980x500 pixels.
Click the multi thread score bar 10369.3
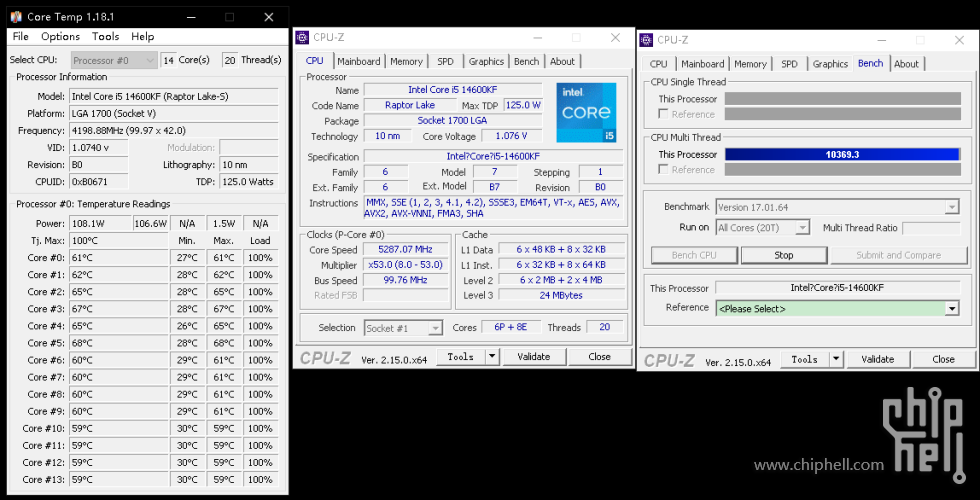[842, 154]
